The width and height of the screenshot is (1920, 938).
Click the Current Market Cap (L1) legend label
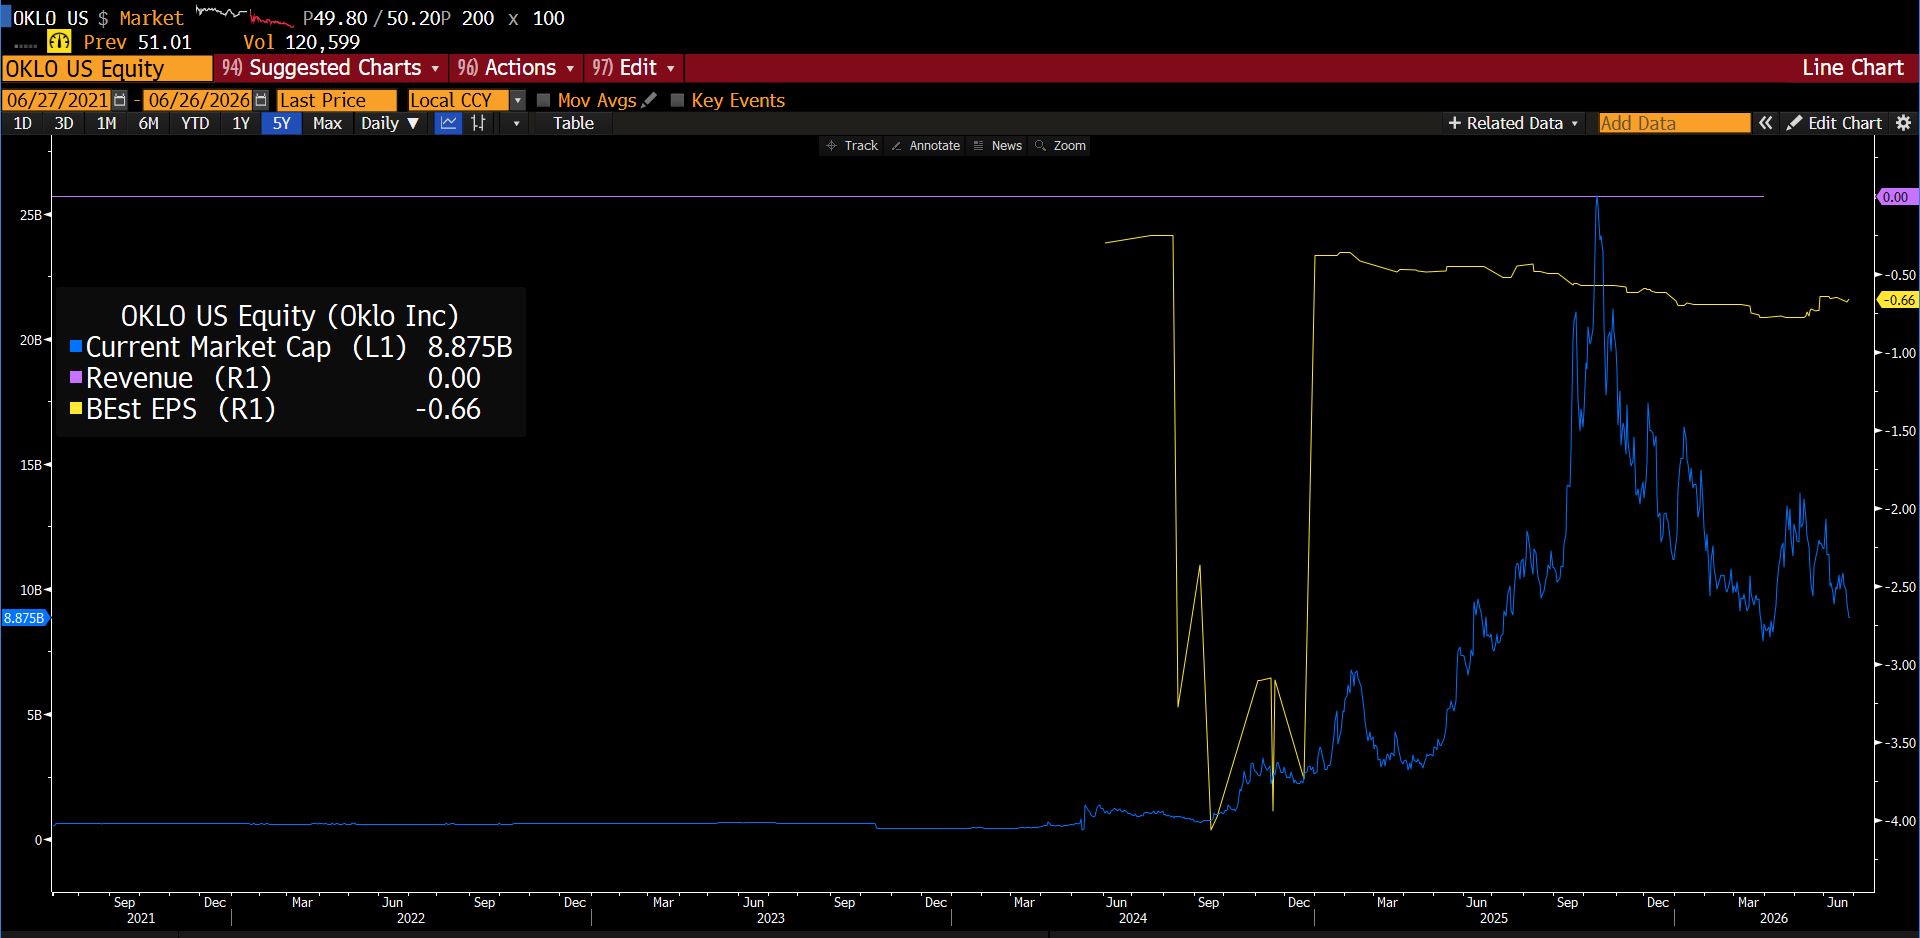click(x=246, y=347)
